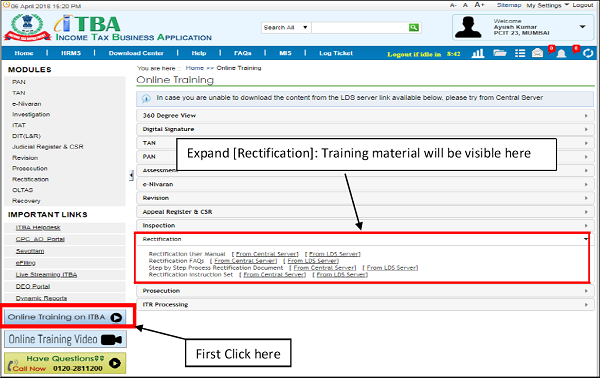Open the HRMS menu item
Viewport: 600px width, 379px height.
click(x=71, y=53)
